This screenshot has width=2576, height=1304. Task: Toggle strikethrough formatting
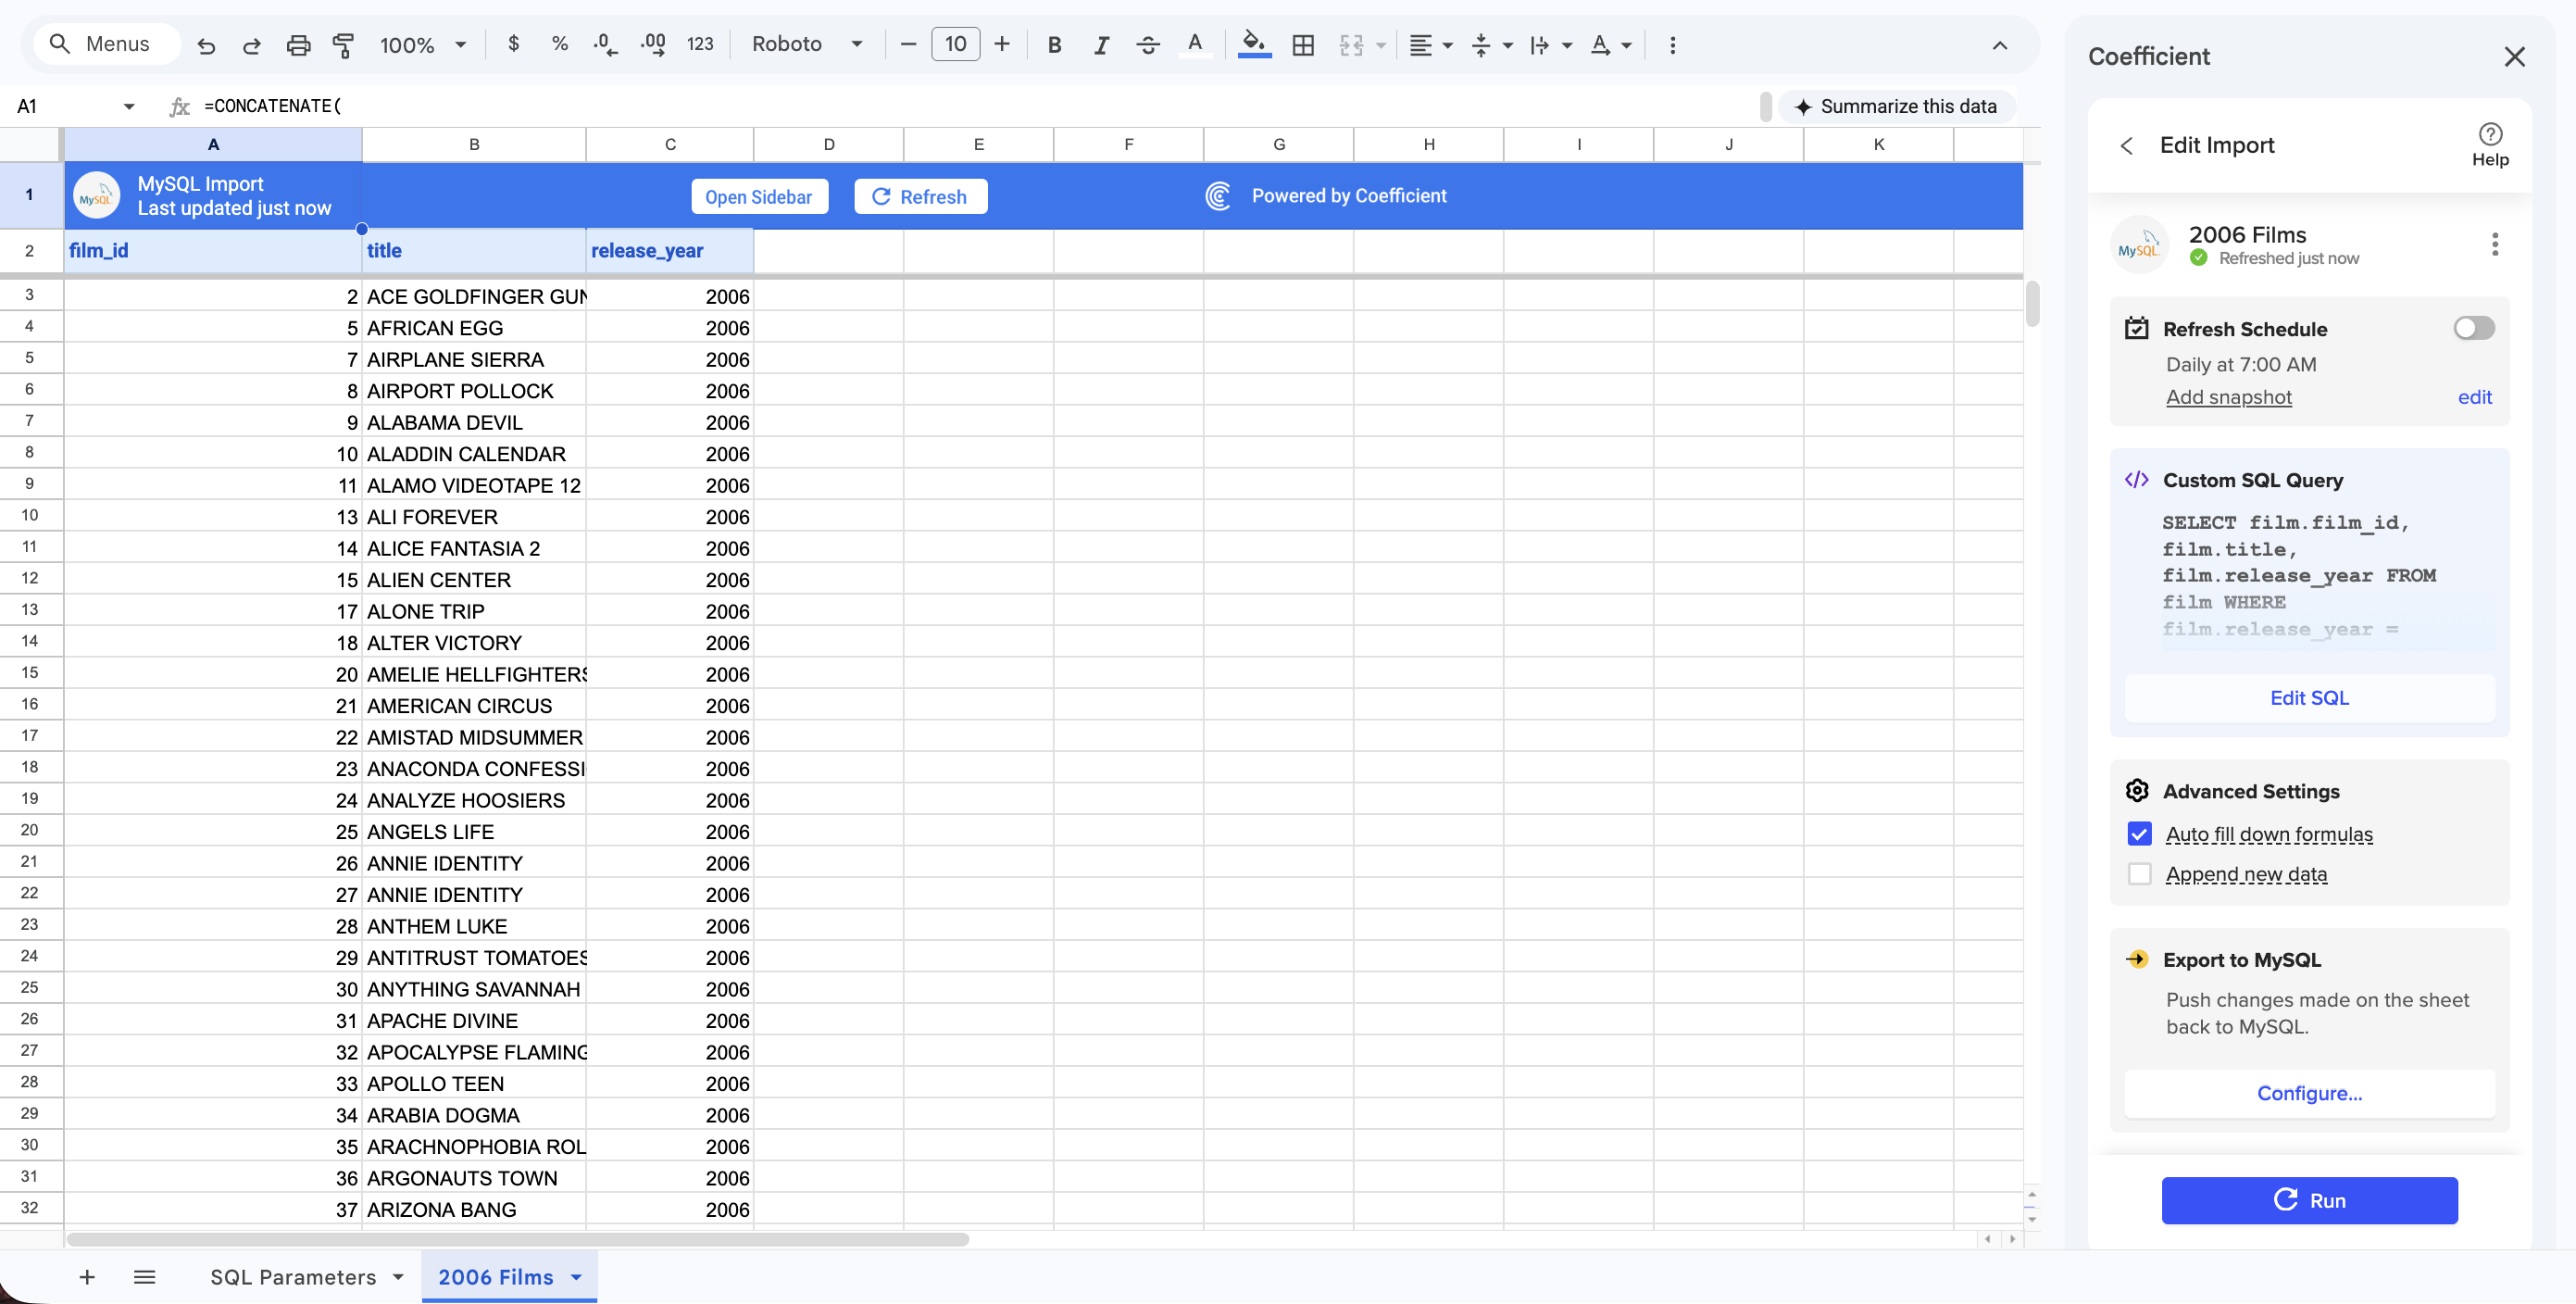(1148, 44)
